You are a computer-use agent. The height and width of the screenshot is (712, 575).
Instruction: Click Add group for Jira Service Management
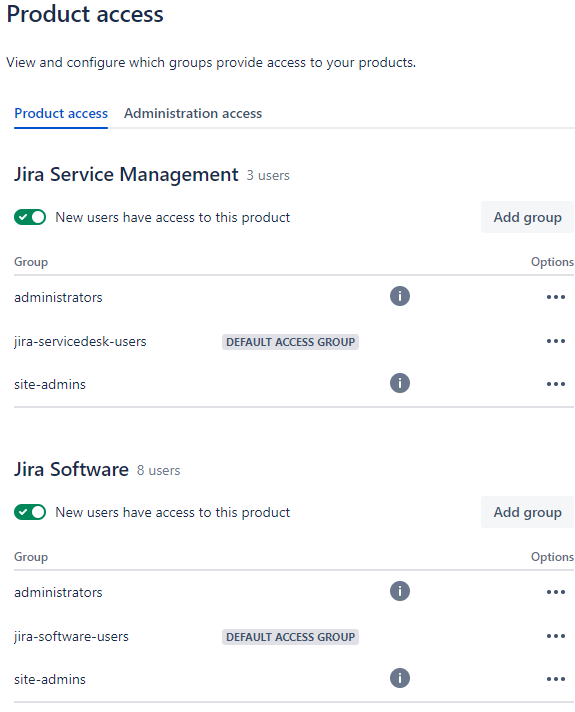point(527,218)
